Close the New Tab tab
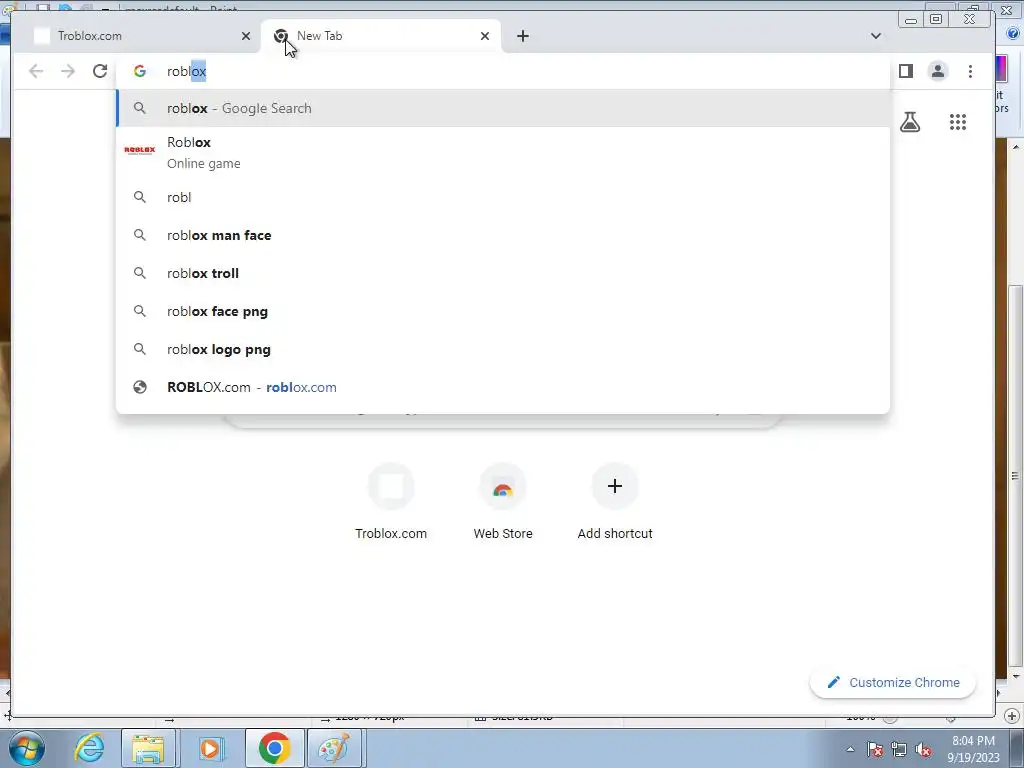 click(x=485, y=36)
